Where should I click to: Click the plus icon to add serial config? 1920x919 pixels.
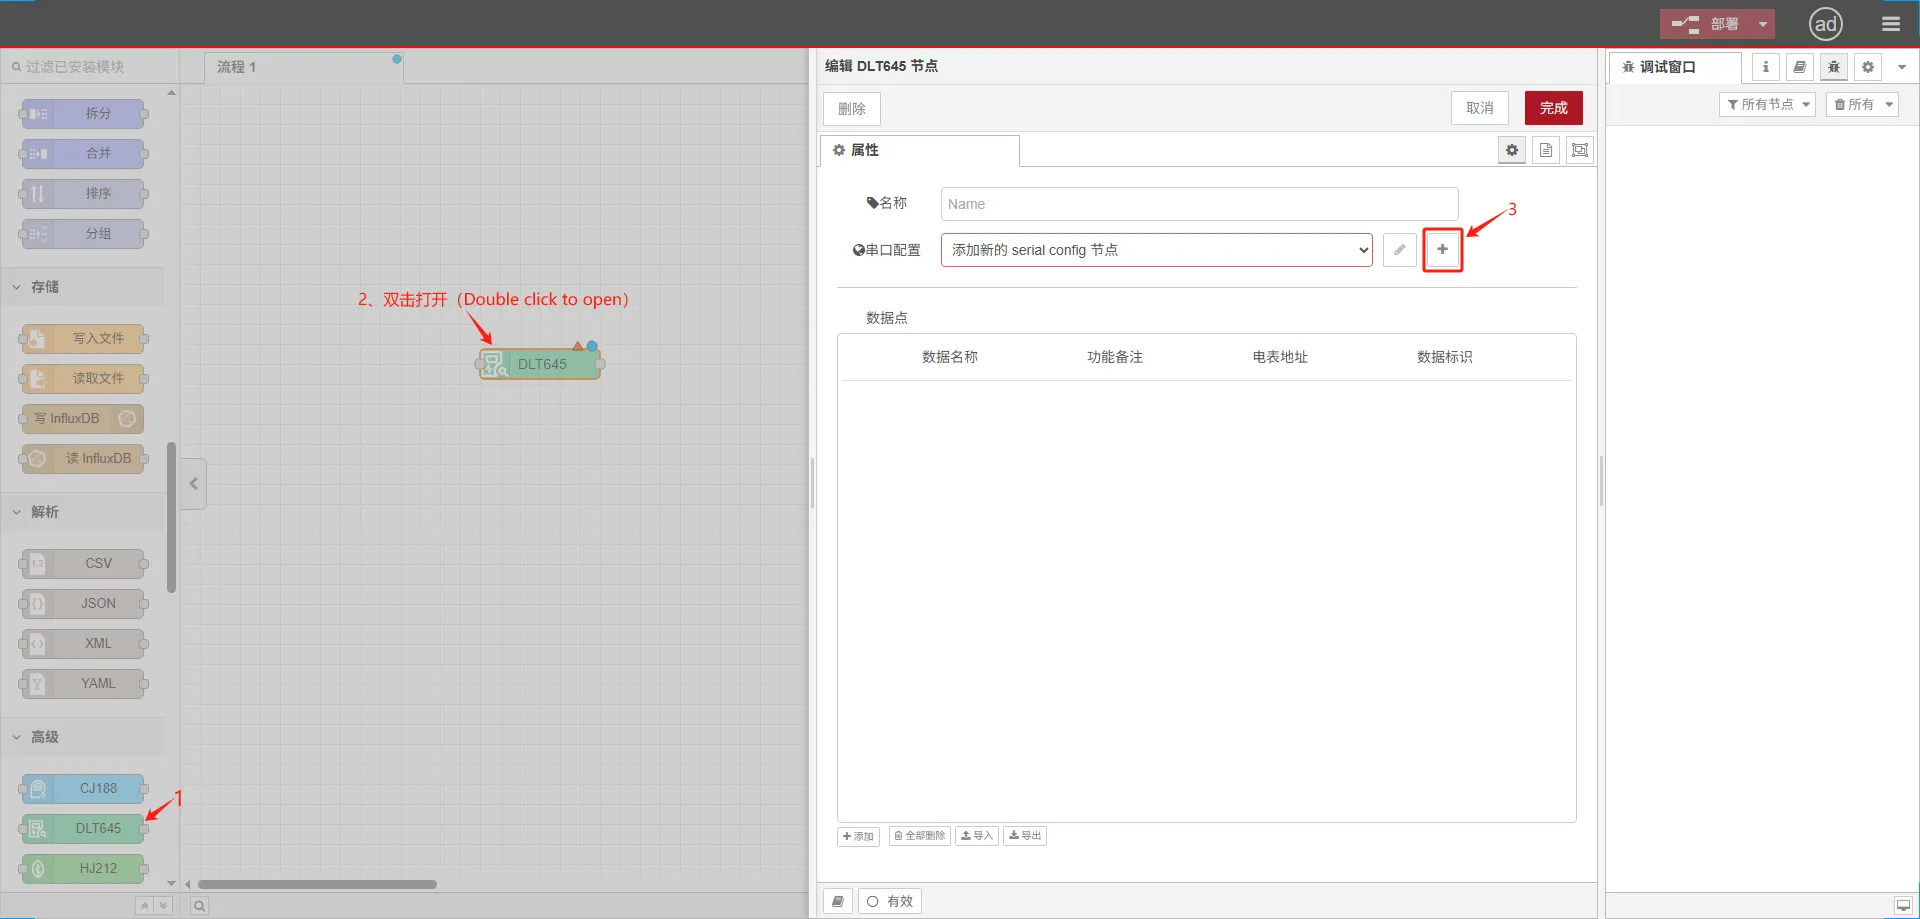click(x=1442, y=250)
